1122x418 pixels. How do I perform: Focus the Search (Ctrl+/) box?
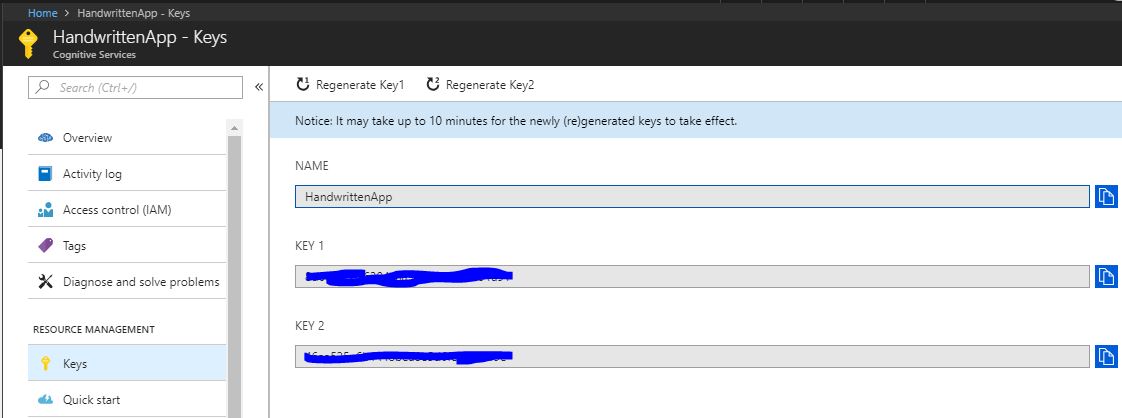tap(135, 87)
